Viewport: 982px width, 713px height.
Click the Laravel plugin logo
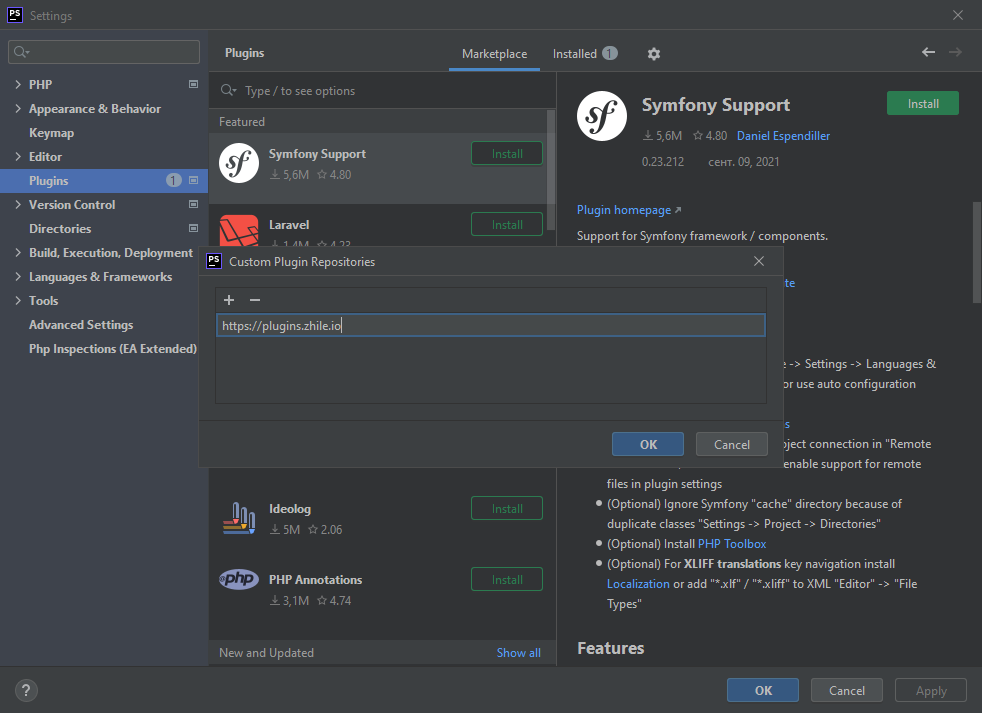coord(239,230)
